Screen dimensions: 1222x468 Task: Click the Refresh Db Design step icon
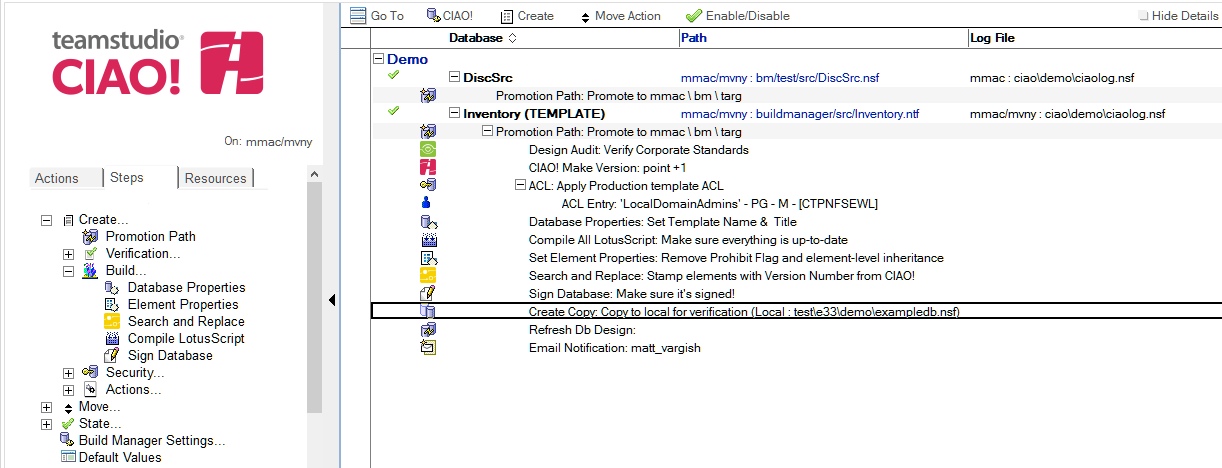[x=428, y=330]
